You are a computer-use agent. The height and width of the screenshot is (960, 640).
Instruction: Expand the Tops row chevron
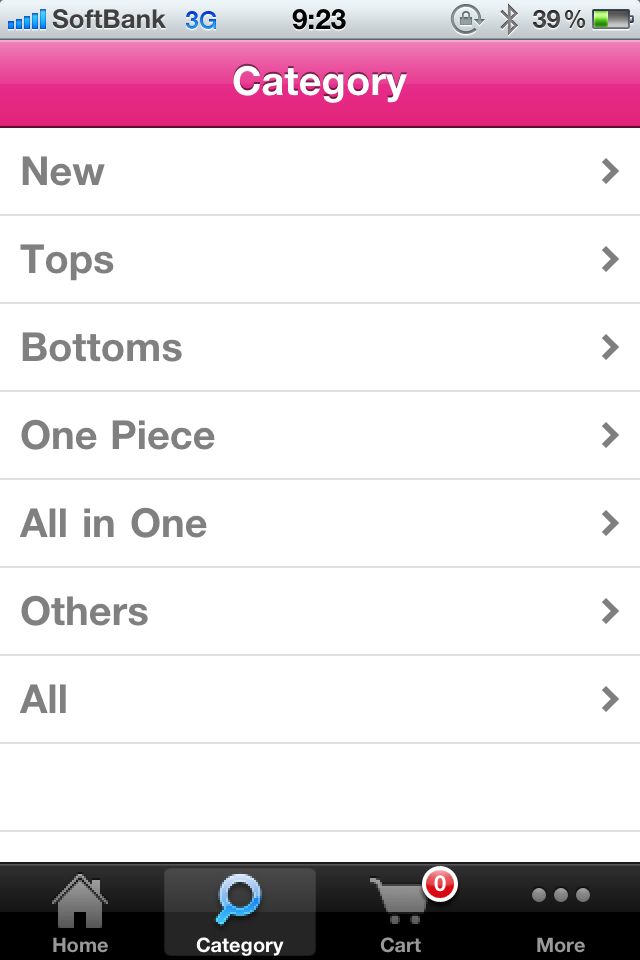(x=610, y=259)
